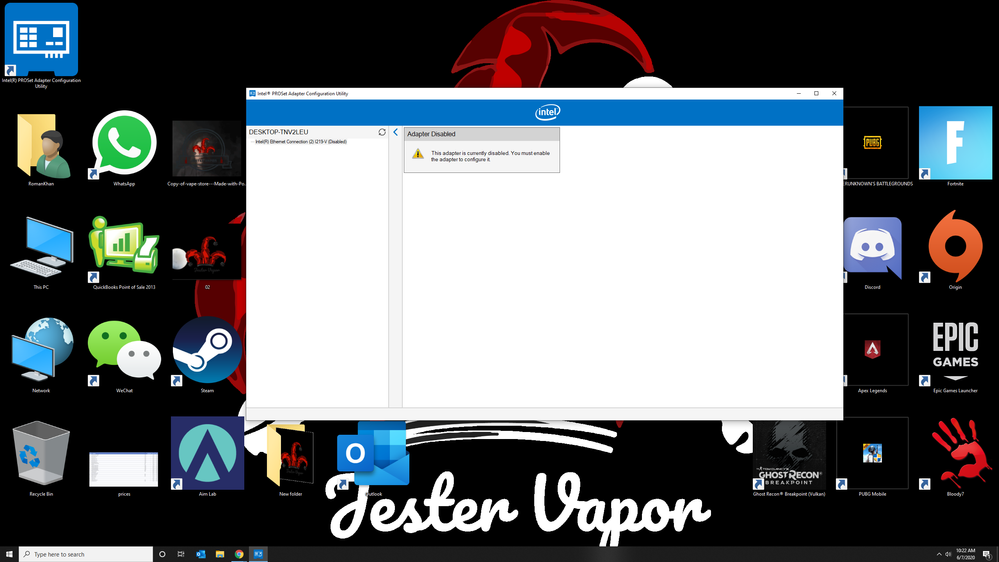999x562 pixels.
Task: Select the WeChat desktop shortcut
Action: 124,355
